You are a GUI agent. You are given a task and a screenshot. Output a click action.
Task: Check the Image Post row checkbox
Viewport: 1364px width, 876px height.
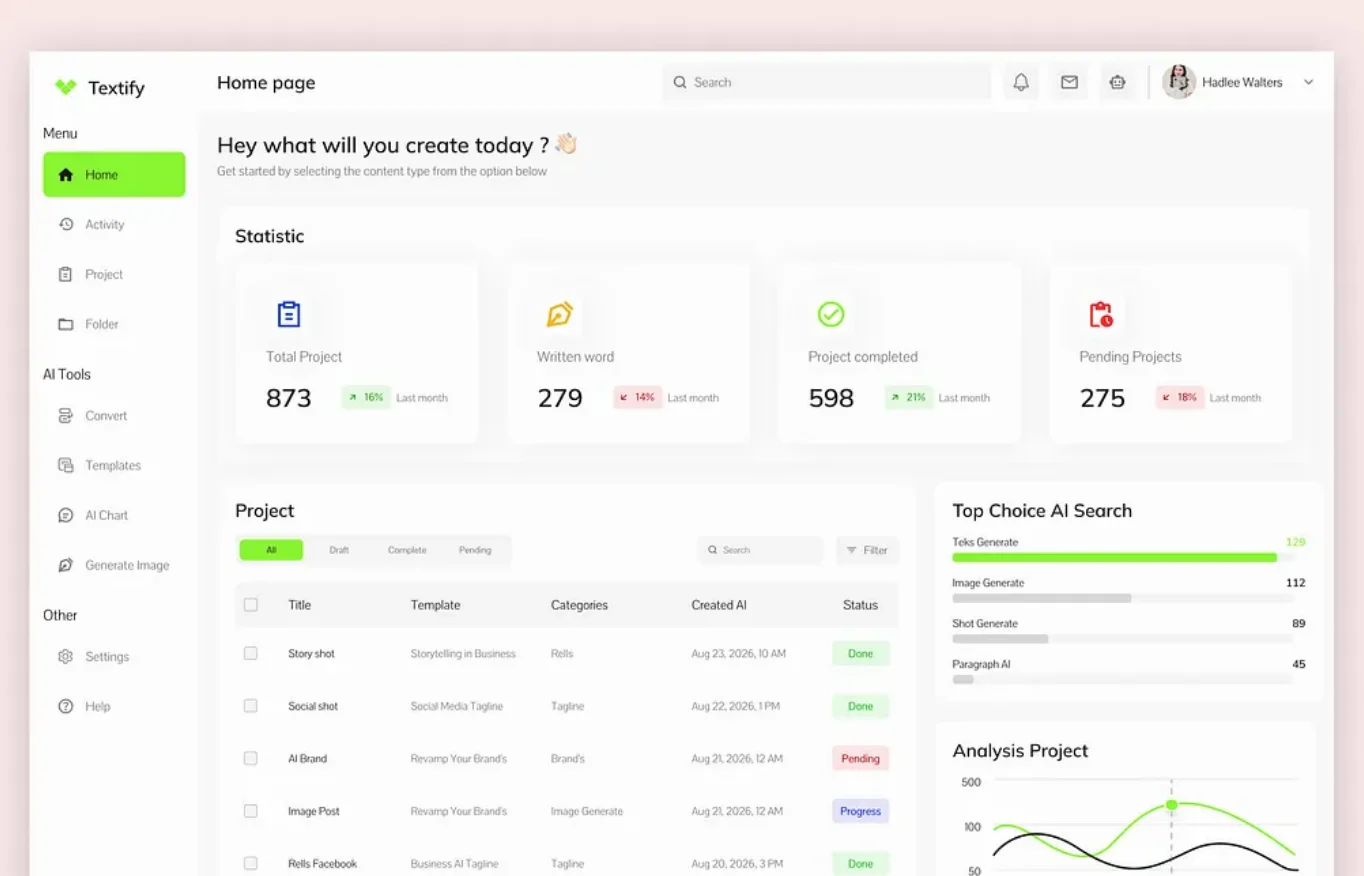[x=251, y=811]
